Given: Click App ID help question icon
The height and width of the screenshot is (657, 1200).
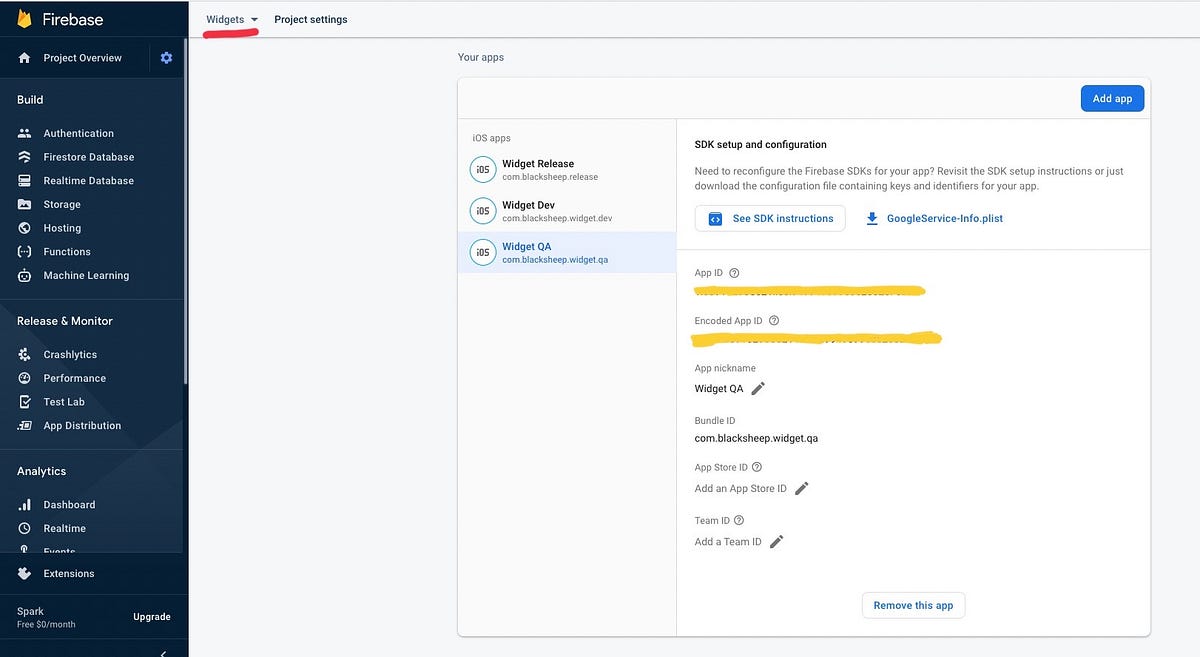Looking at the screenshot, I should pos(734,273).
